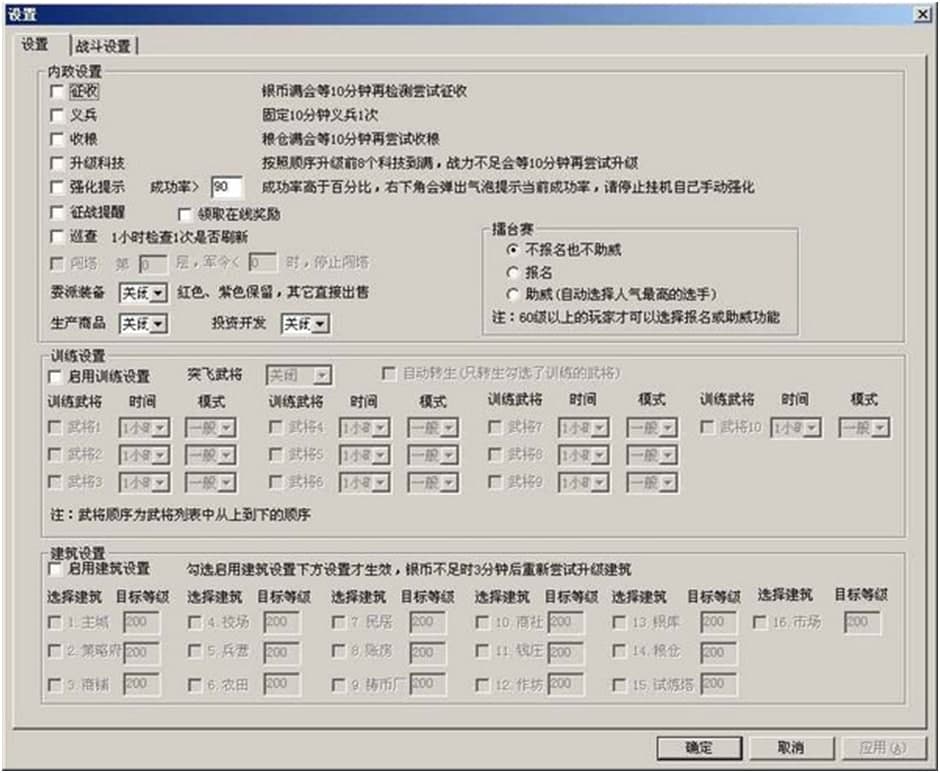940x773 pixels.
Task: Open 武将2 时间 dropdown
Action: (144, 456)
